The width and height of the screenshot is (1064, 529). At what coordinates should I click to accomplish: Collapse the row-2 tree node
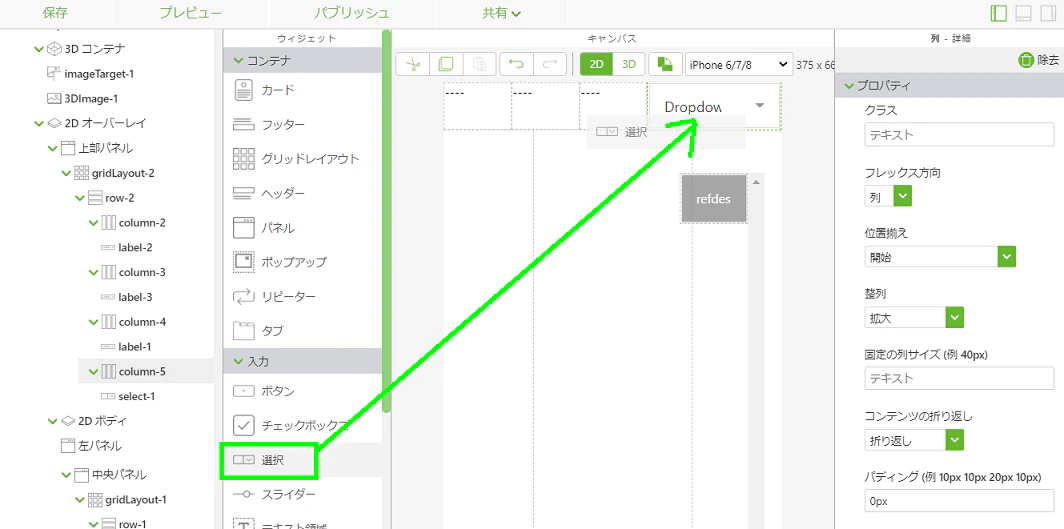(x=79, y=198)
